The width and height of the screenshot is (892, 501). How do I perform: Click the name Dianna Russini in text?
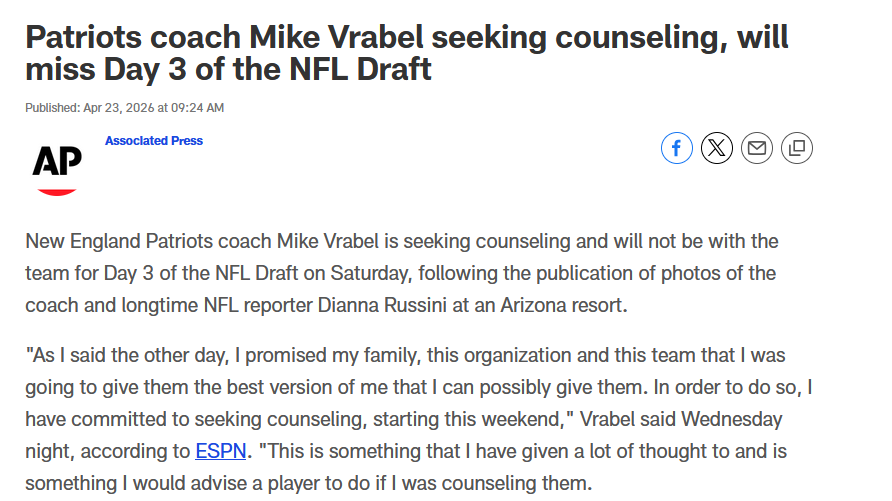tap(382, 305)
